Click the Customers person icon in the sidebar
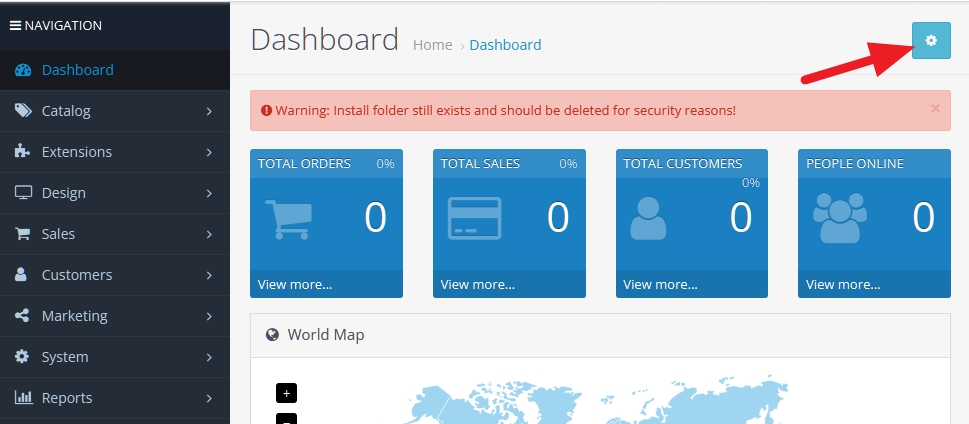969x424 pixels. click(21, 274)
